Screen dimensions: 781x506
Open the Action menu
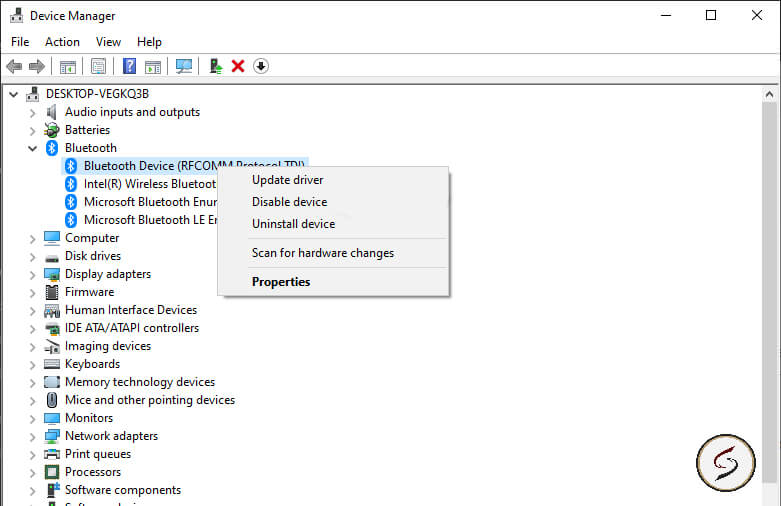pyautogui.click(x=62, y=42)
